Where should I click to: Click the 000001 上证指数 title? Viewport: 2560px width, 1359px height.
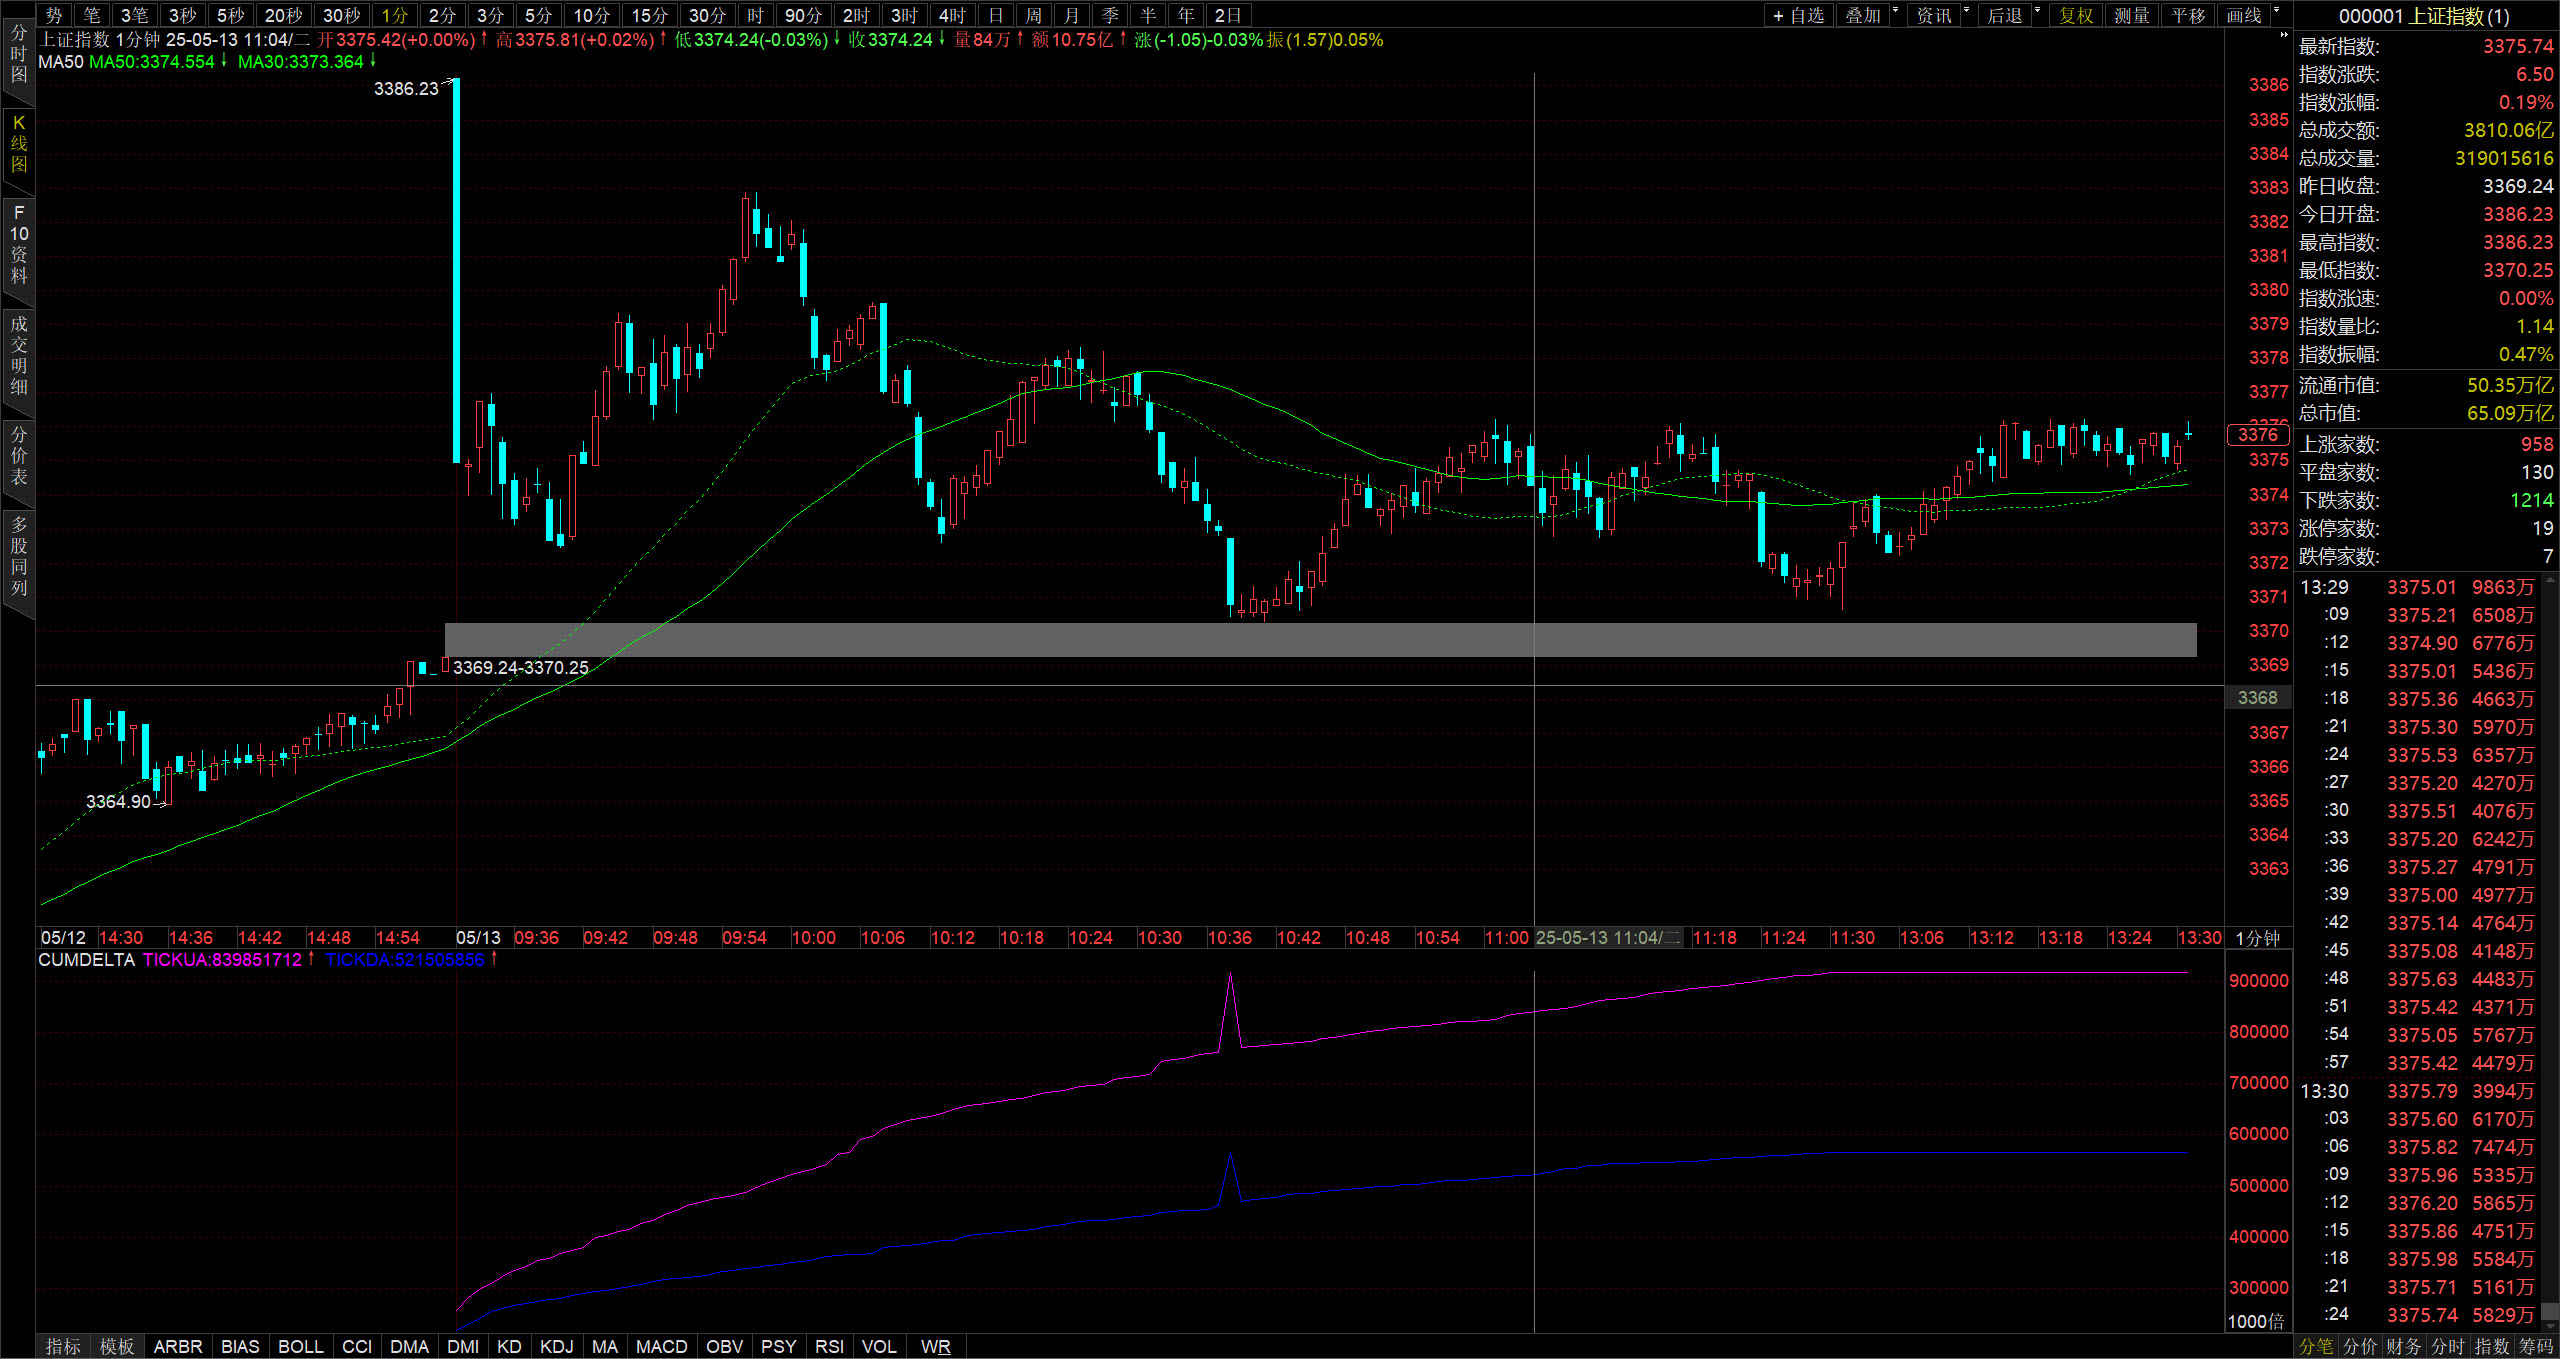coord(2424,16)
